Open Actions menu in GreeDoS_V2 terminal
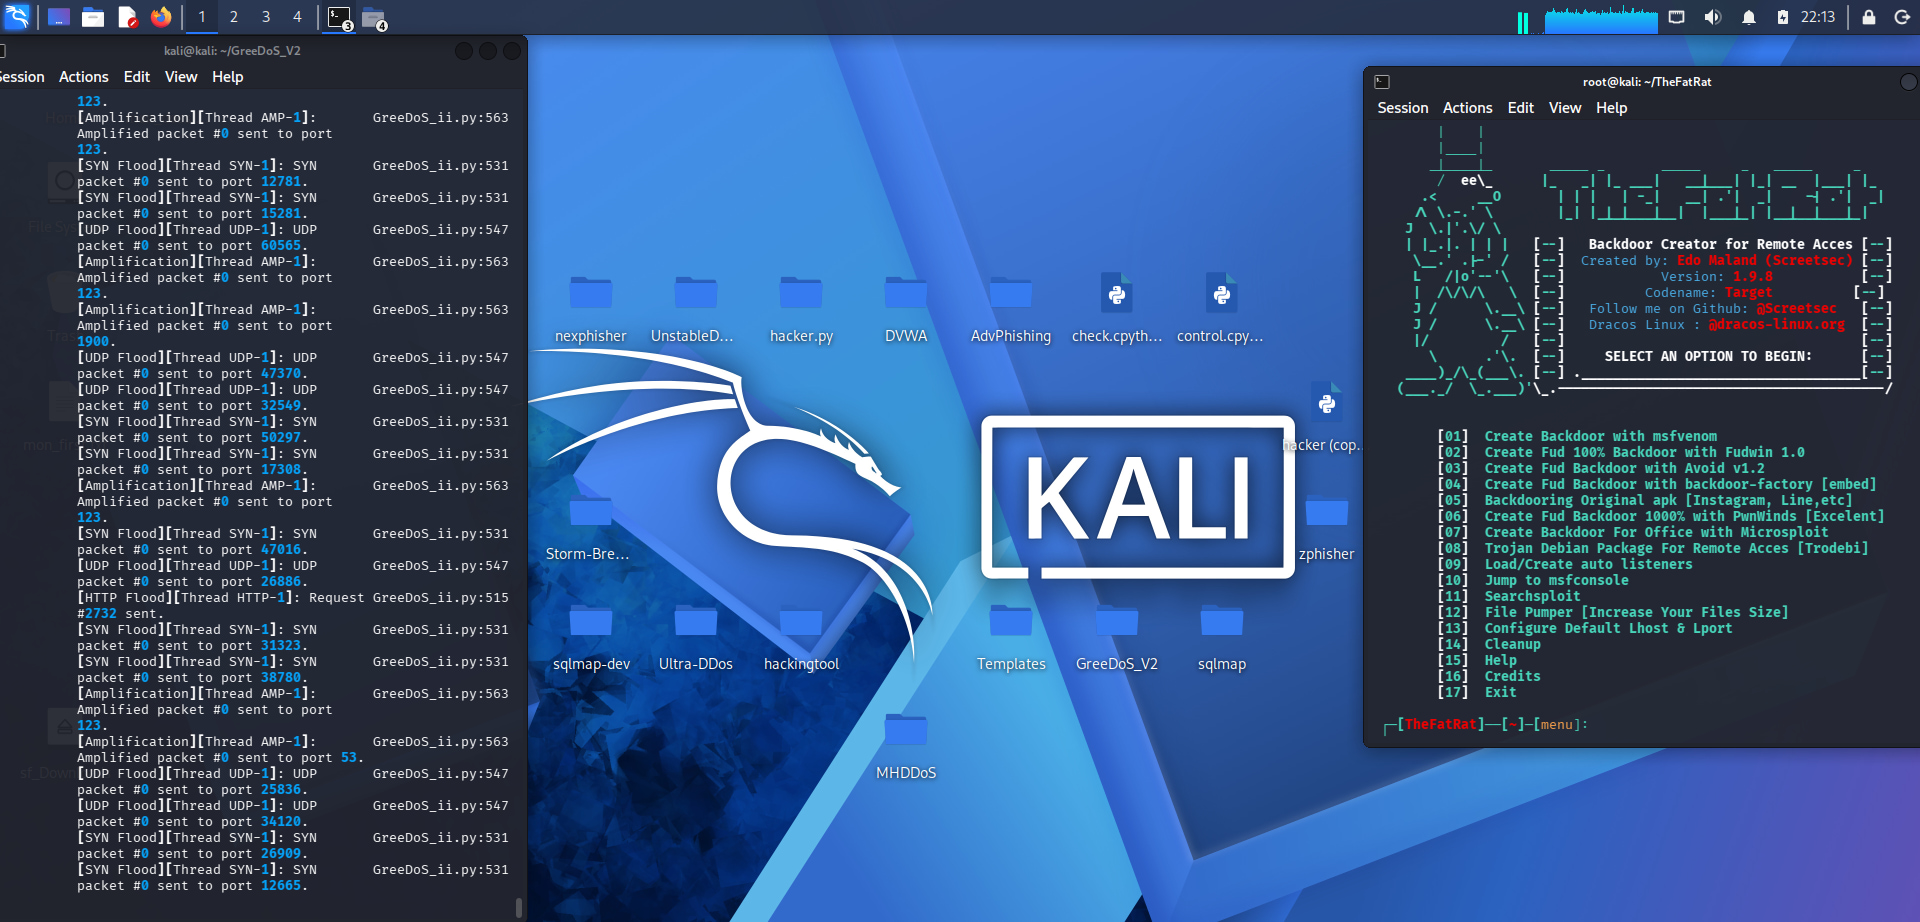This screenshot has width=1920, height=922. click(x=83, y=77)
